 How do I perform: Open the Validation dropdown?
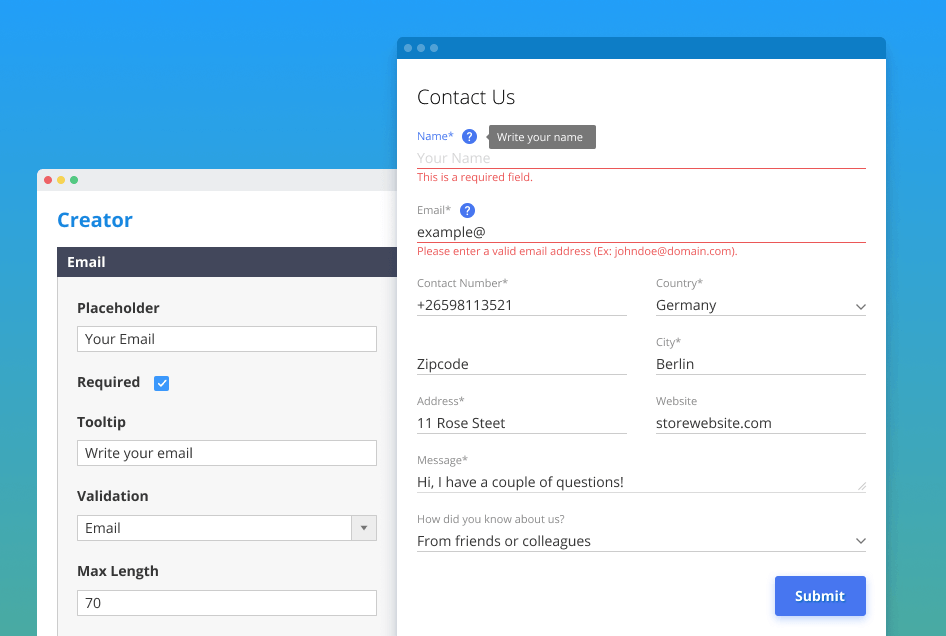pyautogui.click(x=226, y=528)
